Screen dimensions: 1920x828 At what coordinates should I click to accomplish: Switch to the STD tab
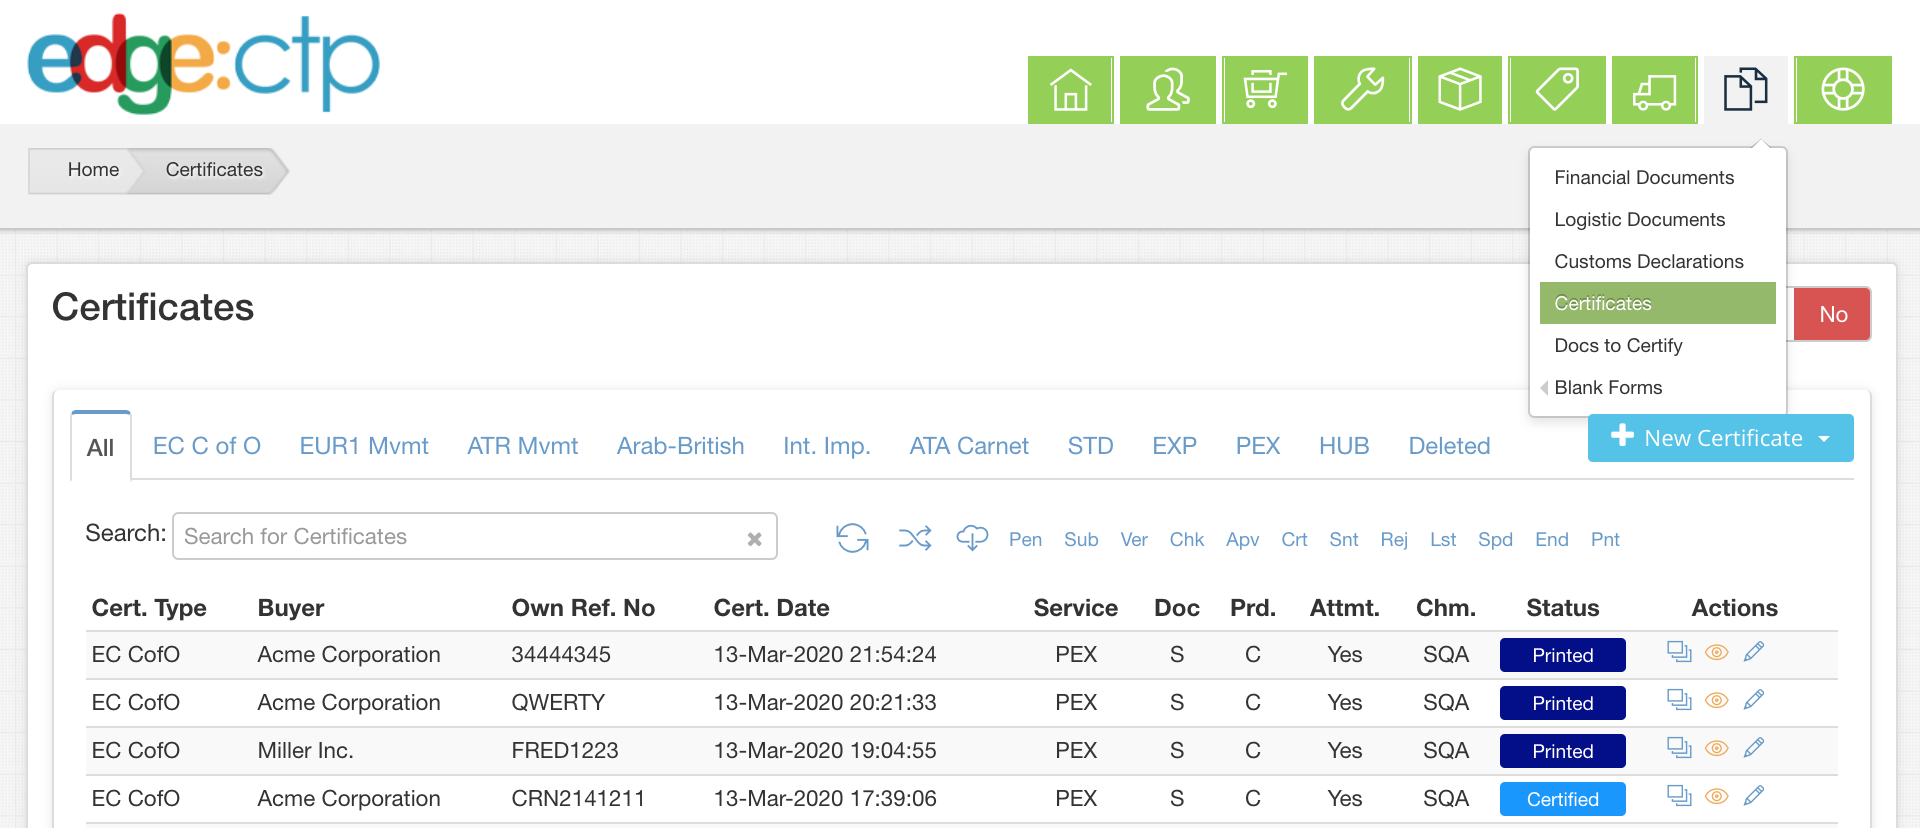(1090, 446)
